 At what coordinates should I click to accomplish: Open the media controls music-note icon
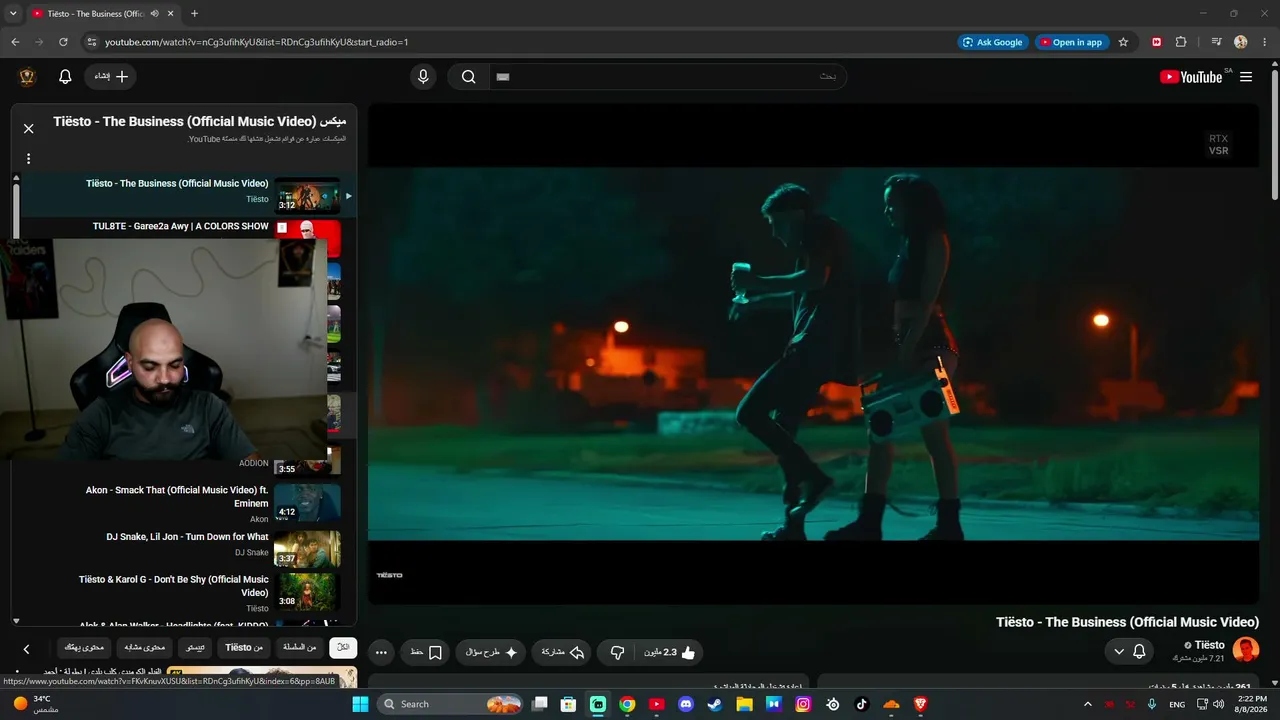(x=1216, y=42)
